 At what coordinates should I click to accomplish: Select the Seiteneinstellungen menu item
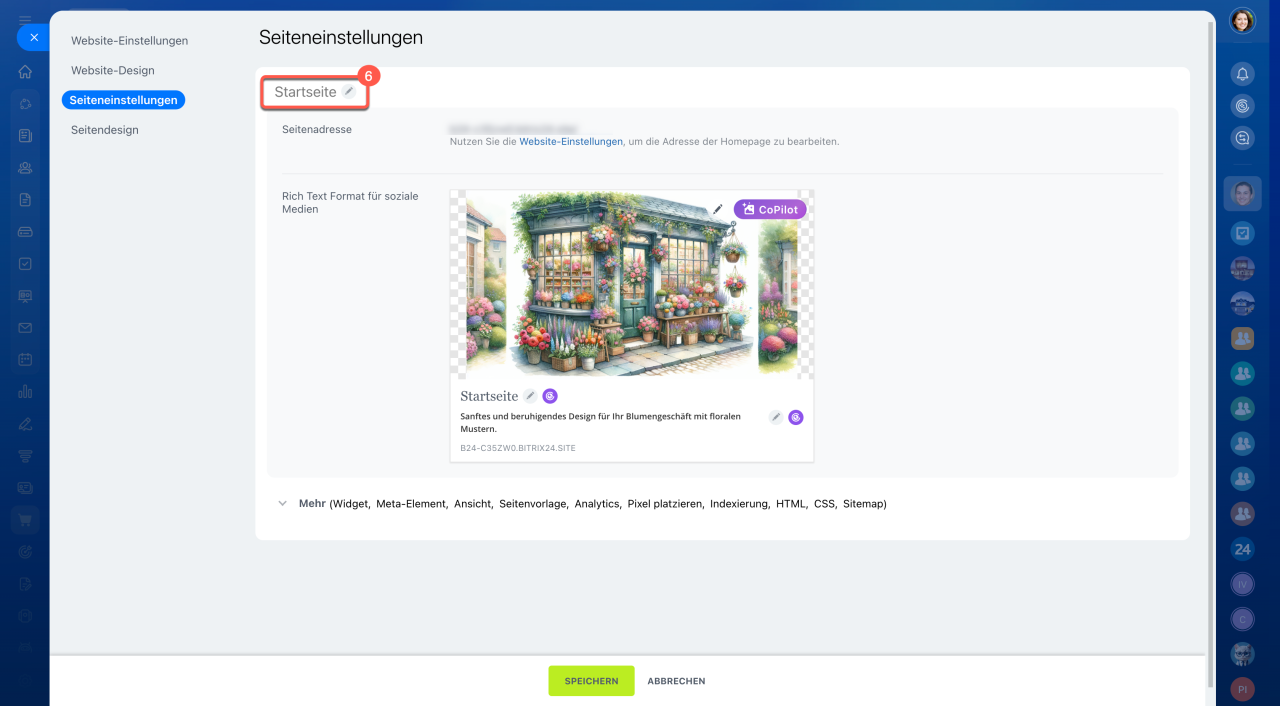[123, 100]
